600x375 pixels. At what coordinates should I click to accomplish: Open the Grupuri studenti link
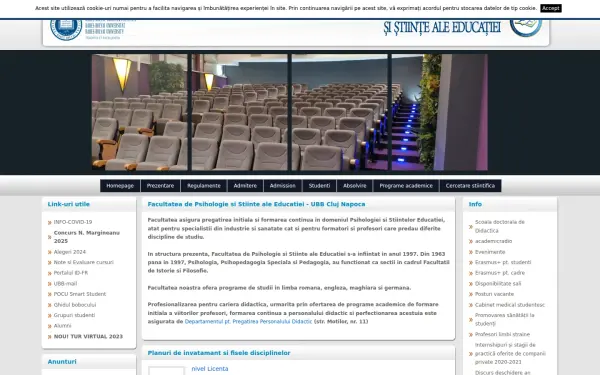click(74, 315)
